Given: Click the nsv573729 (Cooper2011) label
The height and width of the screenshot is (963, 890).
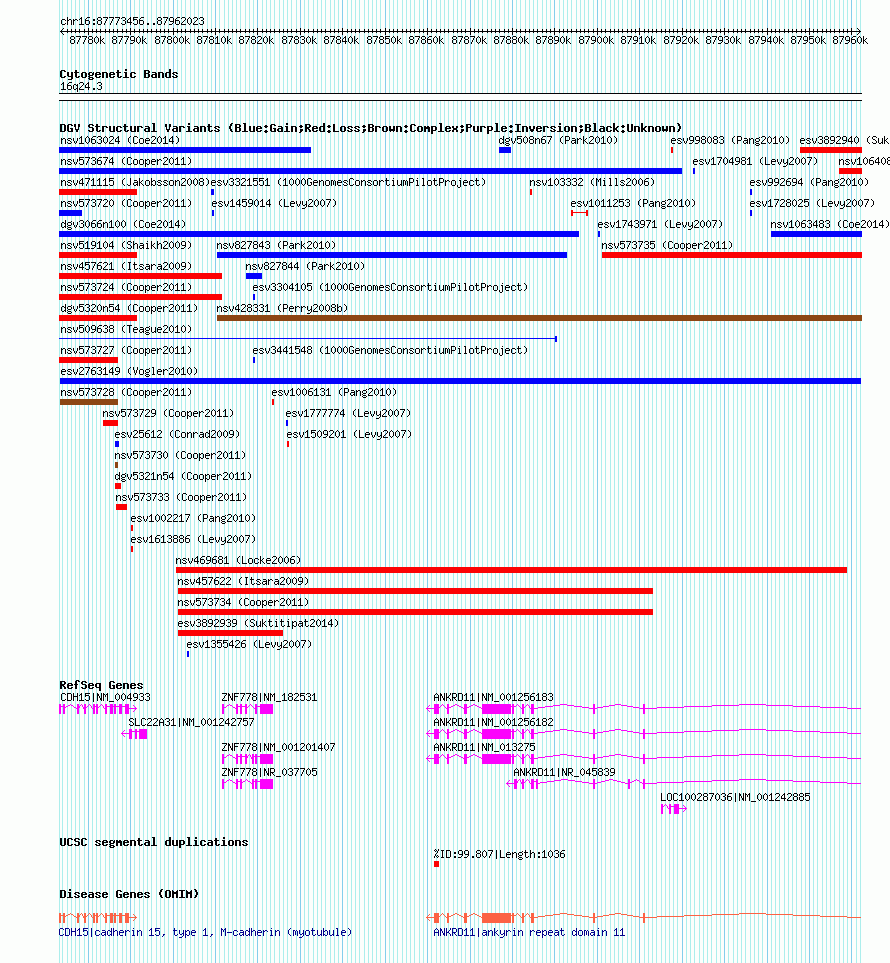Looking at the screenshot, I should click(x=168, y=413).
